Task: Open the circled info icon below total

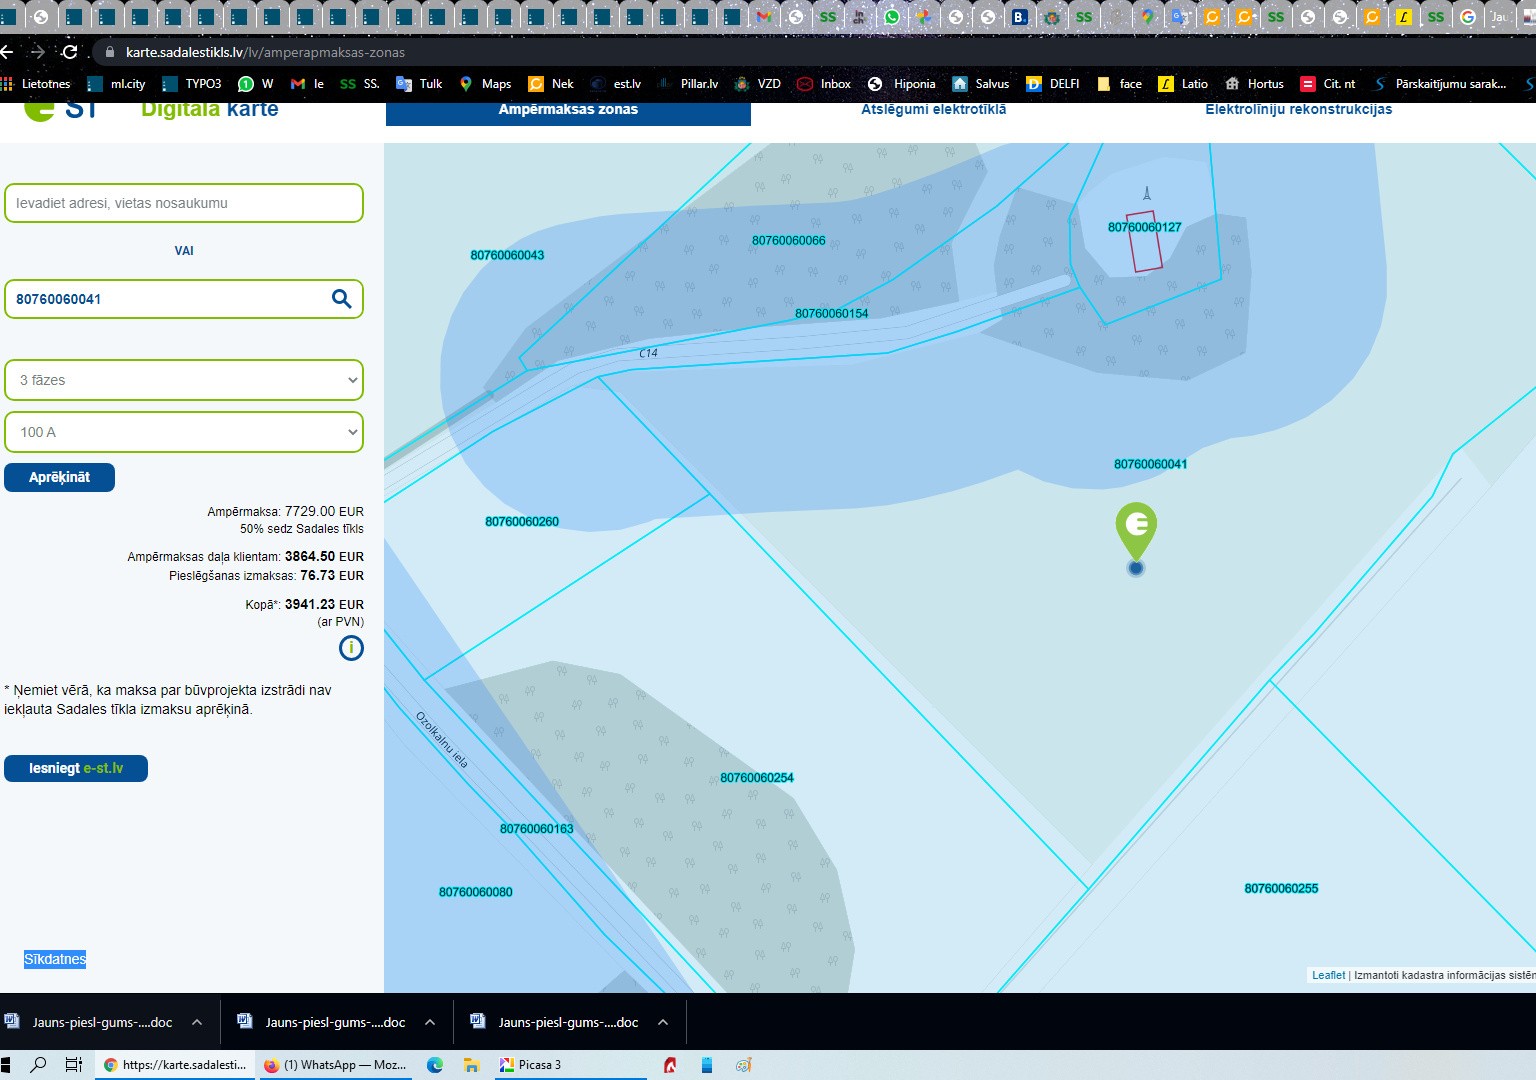Action: click(351, 648)
